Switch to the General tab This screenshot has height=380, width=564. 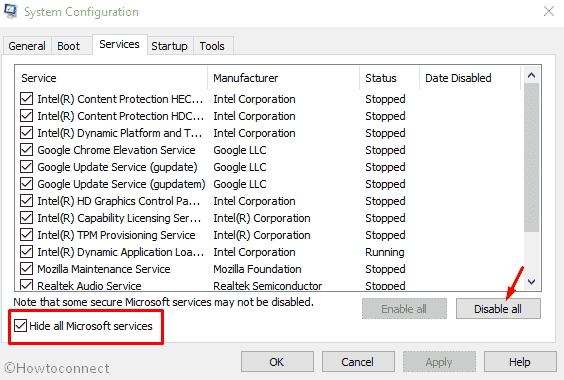coord(27,46)
